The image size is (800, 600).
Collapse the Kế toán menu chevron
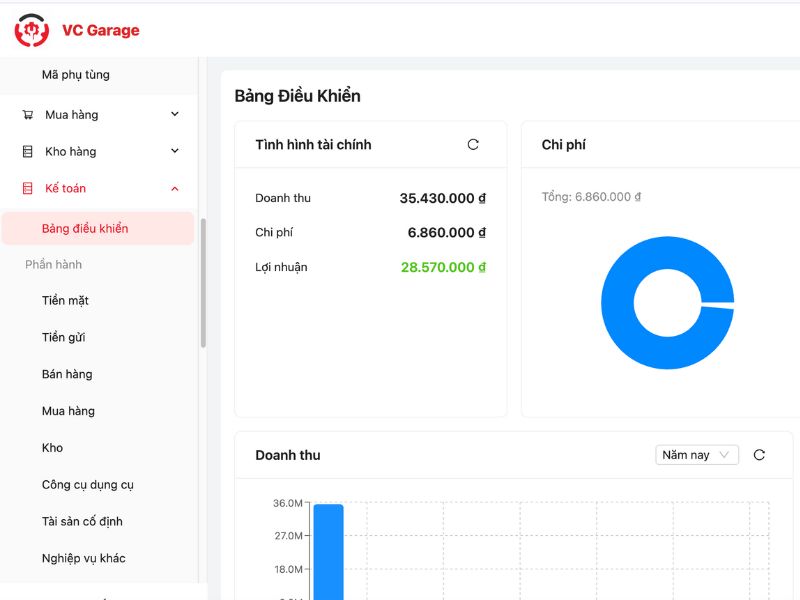tap(175, 189)
